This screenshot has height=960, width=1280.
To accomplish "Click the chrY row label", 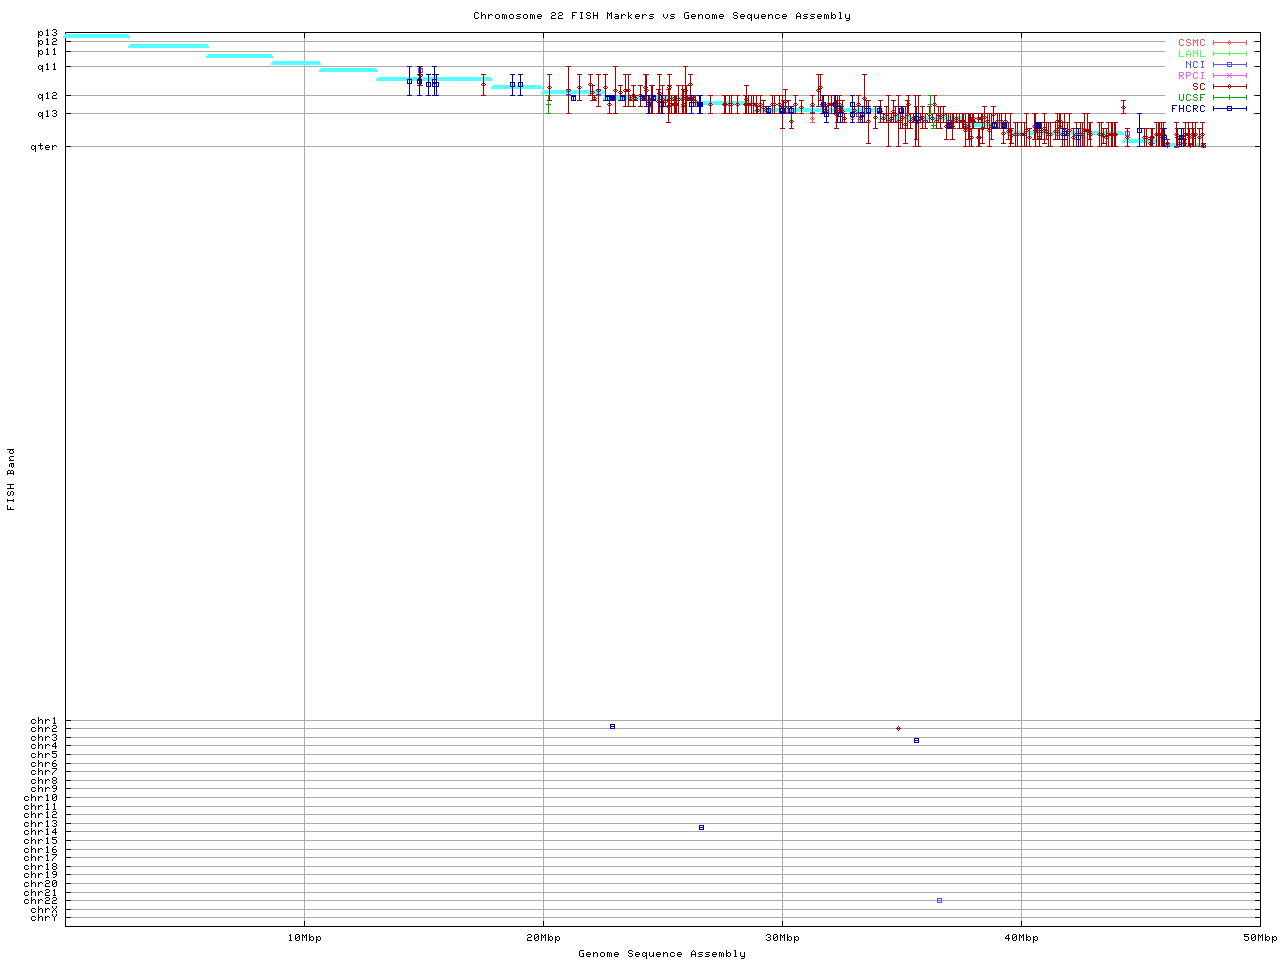I will click(44, 917).
